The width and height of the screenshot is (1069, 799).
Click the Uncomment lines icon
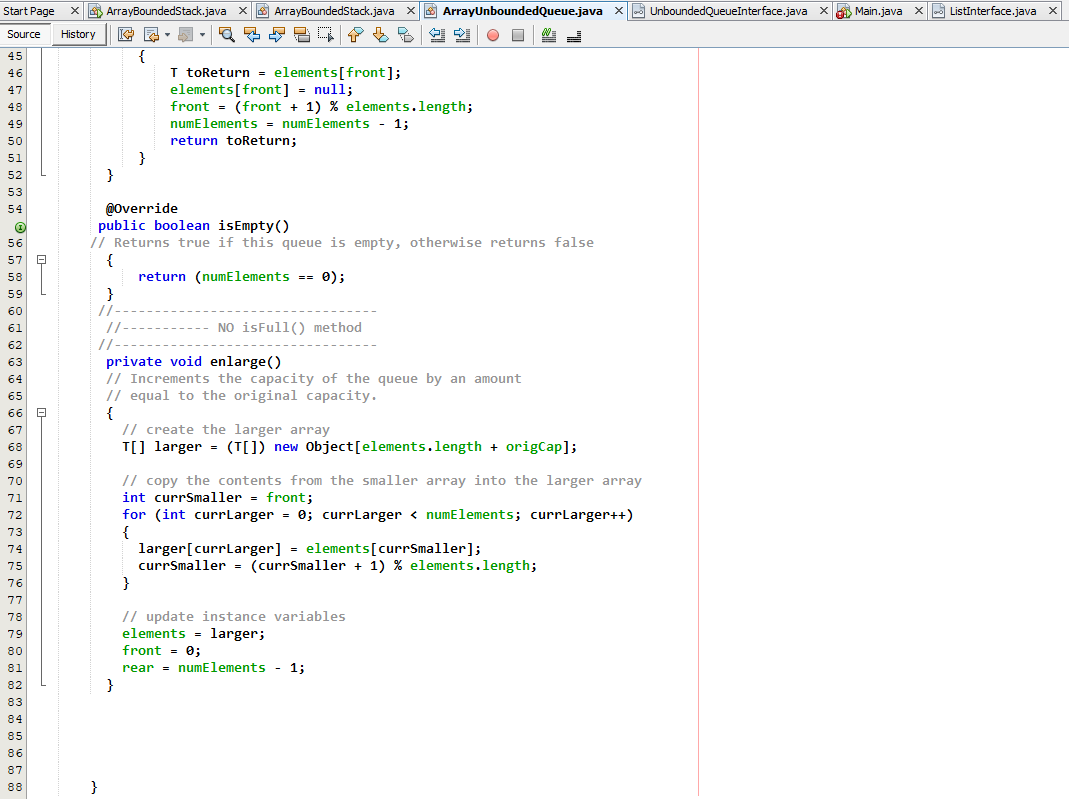[x=574, y=35]
